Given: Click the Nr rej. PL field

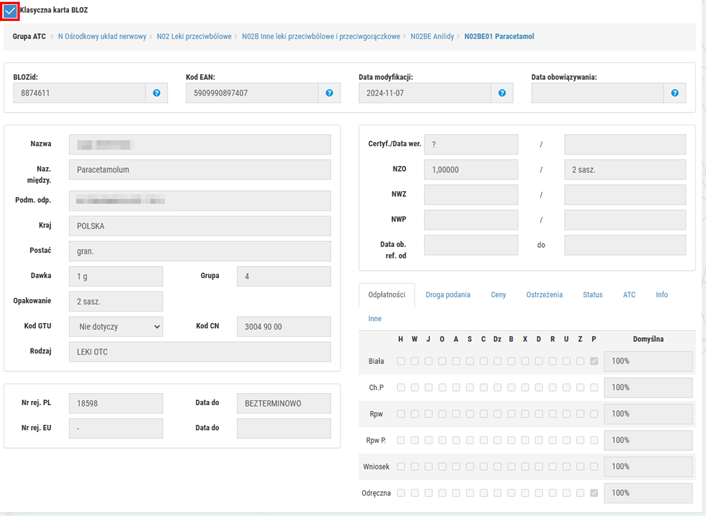Looking at the screenshot, I should point(115,403).
